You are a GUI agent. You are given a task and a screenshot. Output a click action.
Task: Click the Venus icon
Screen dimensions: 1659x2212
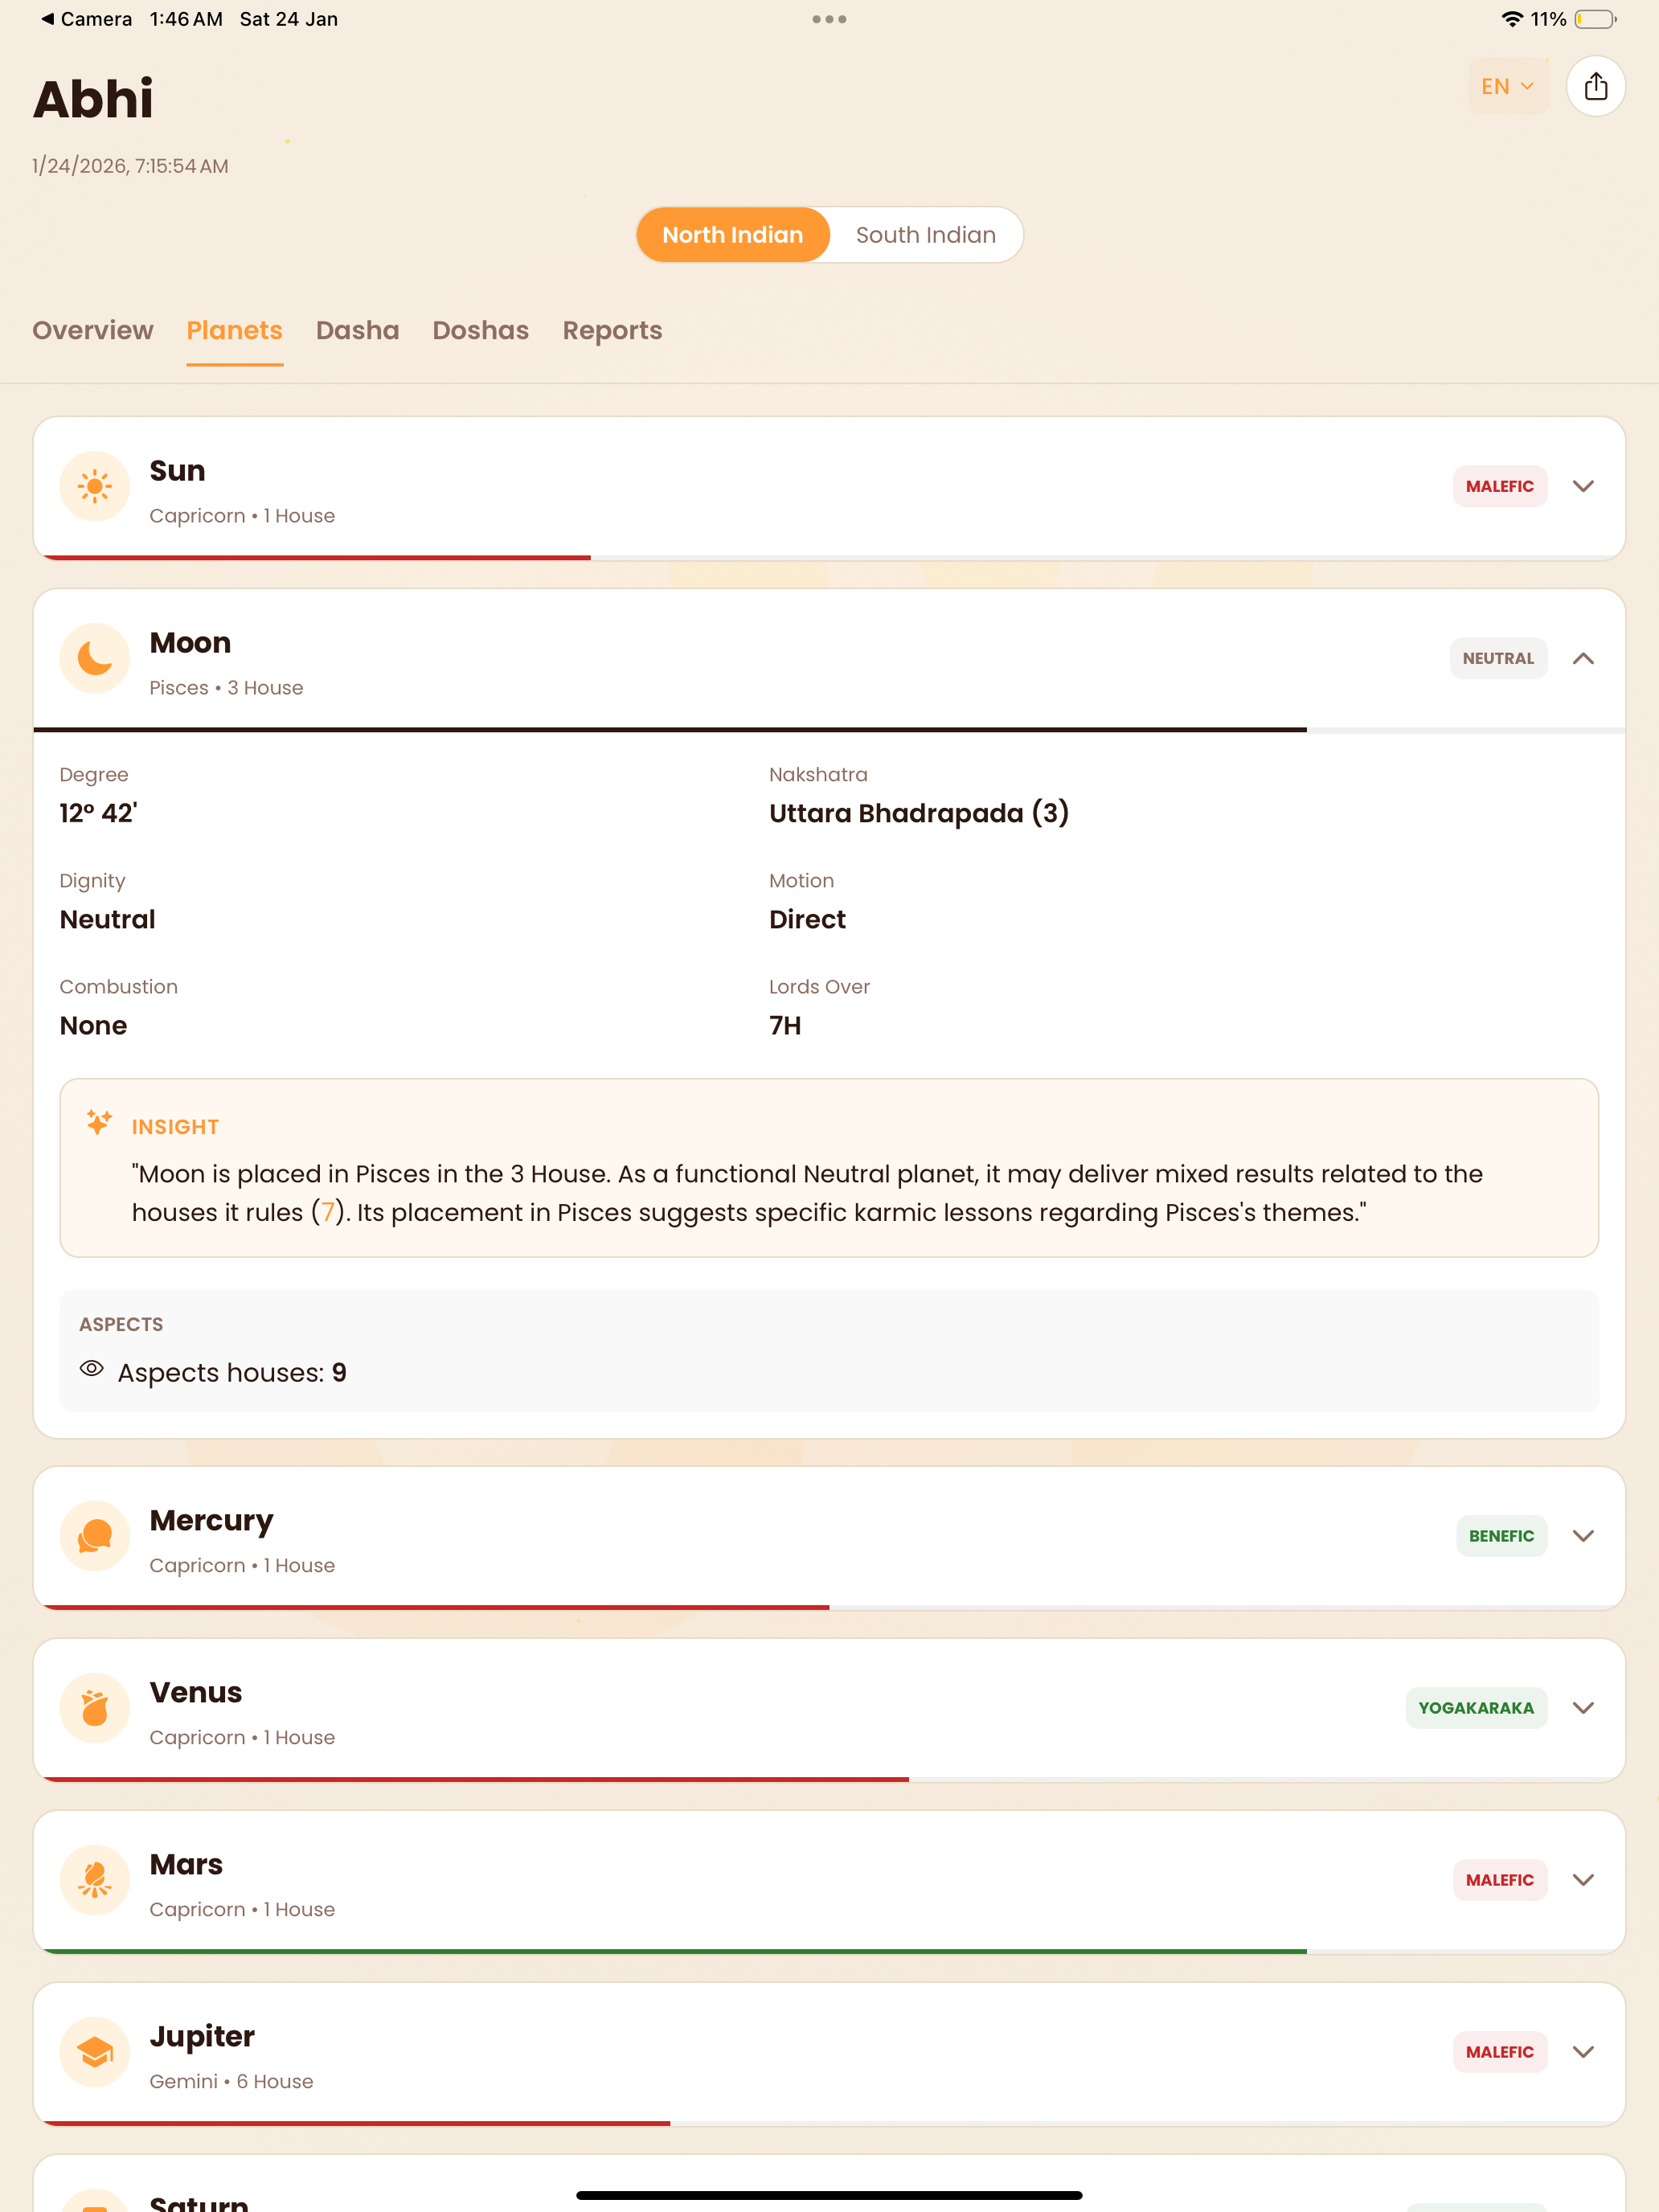[x=95, y=1708]
